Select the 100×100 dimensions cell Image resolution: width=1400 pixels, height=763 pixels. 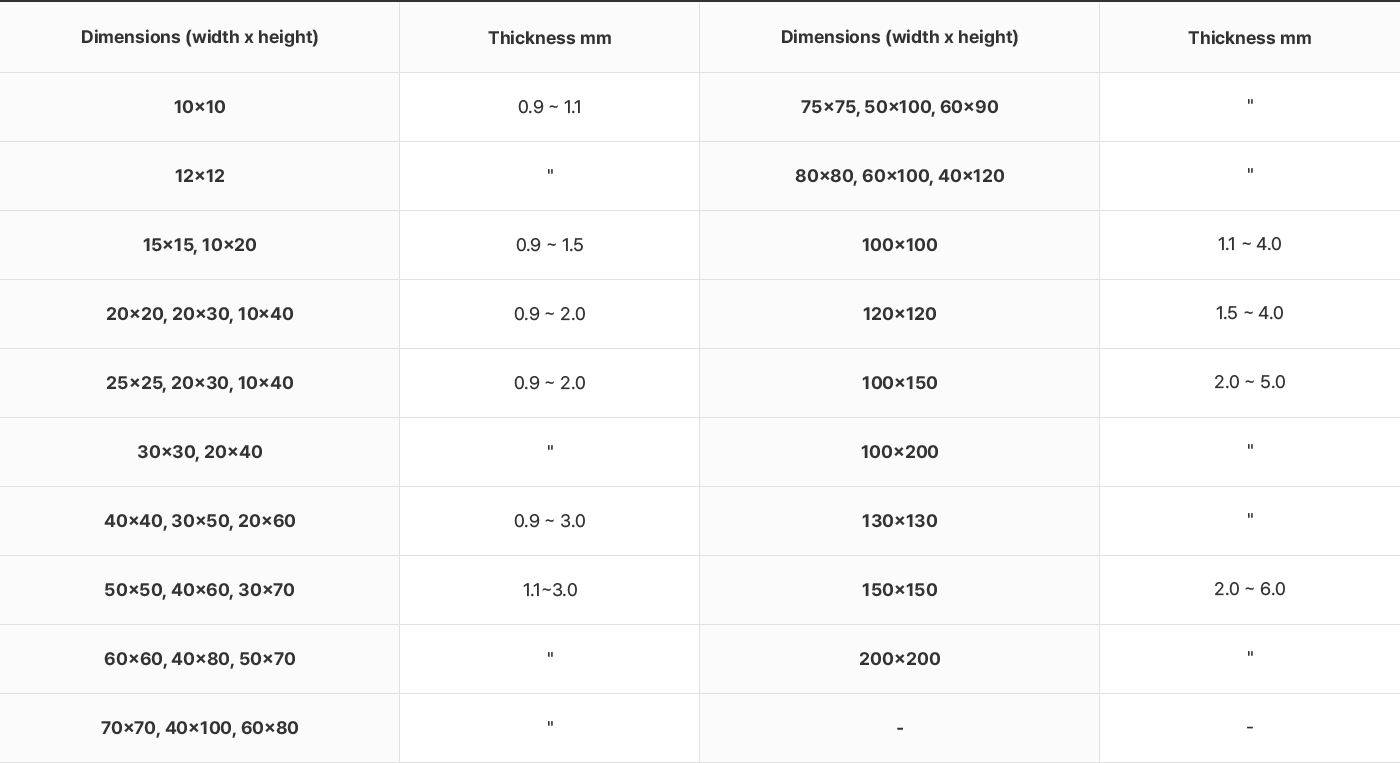click(x=900, y=245)
